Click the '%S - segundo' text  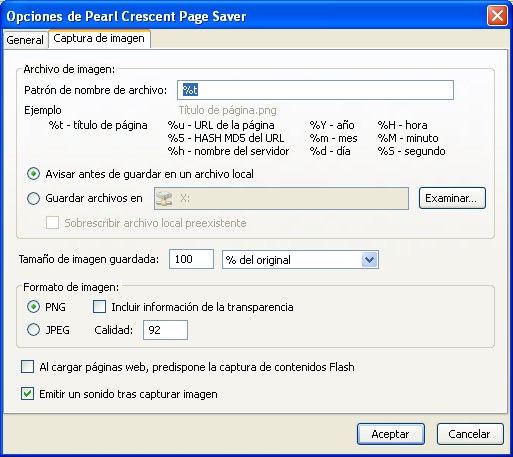tap(411, 151)
